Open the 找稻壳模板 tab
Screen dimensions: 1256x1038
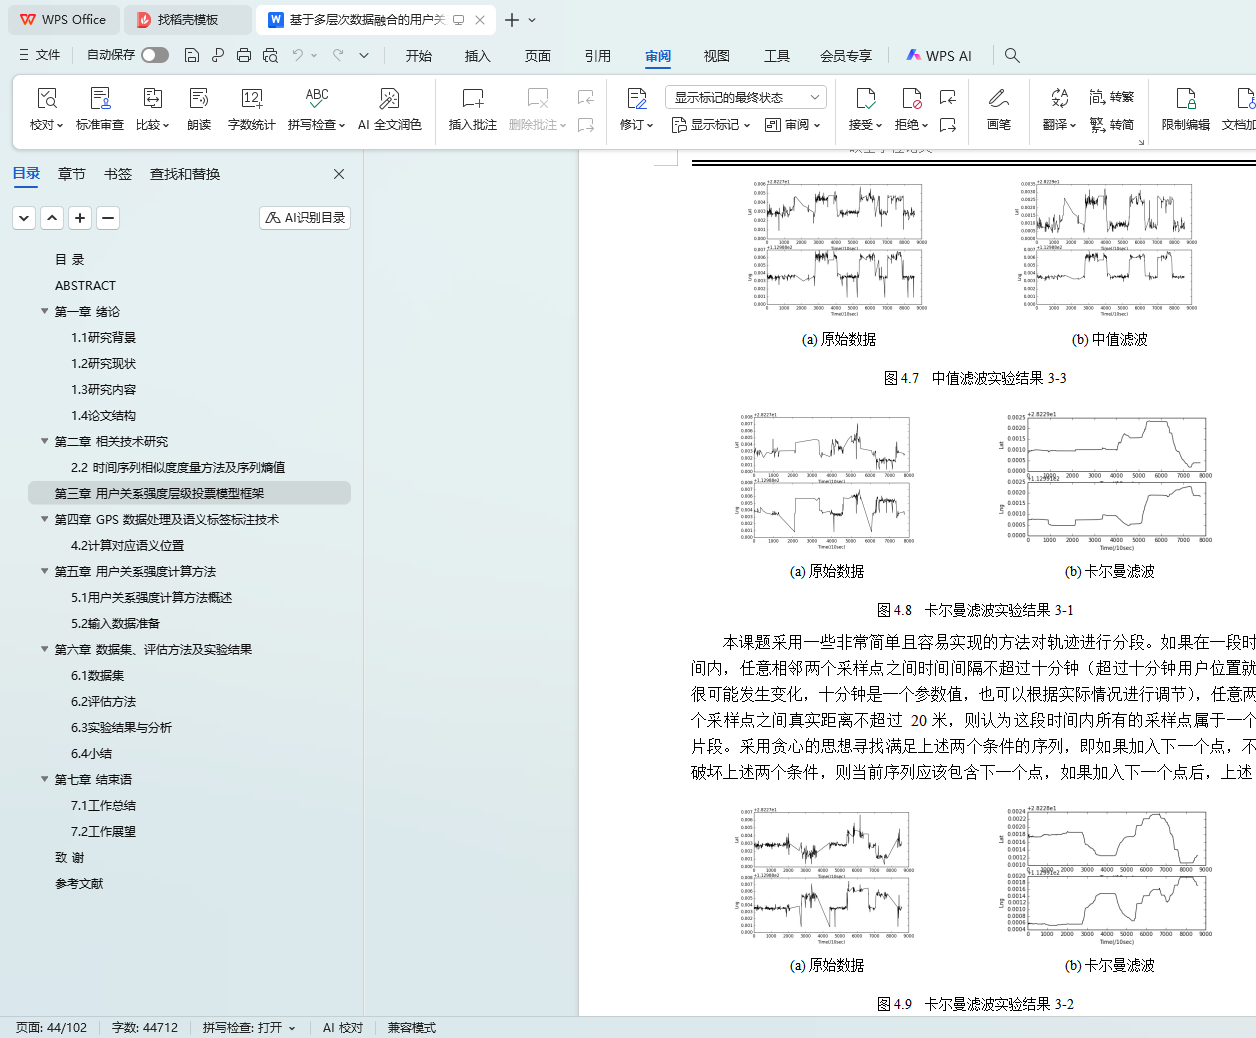click(x=187, y=20)
